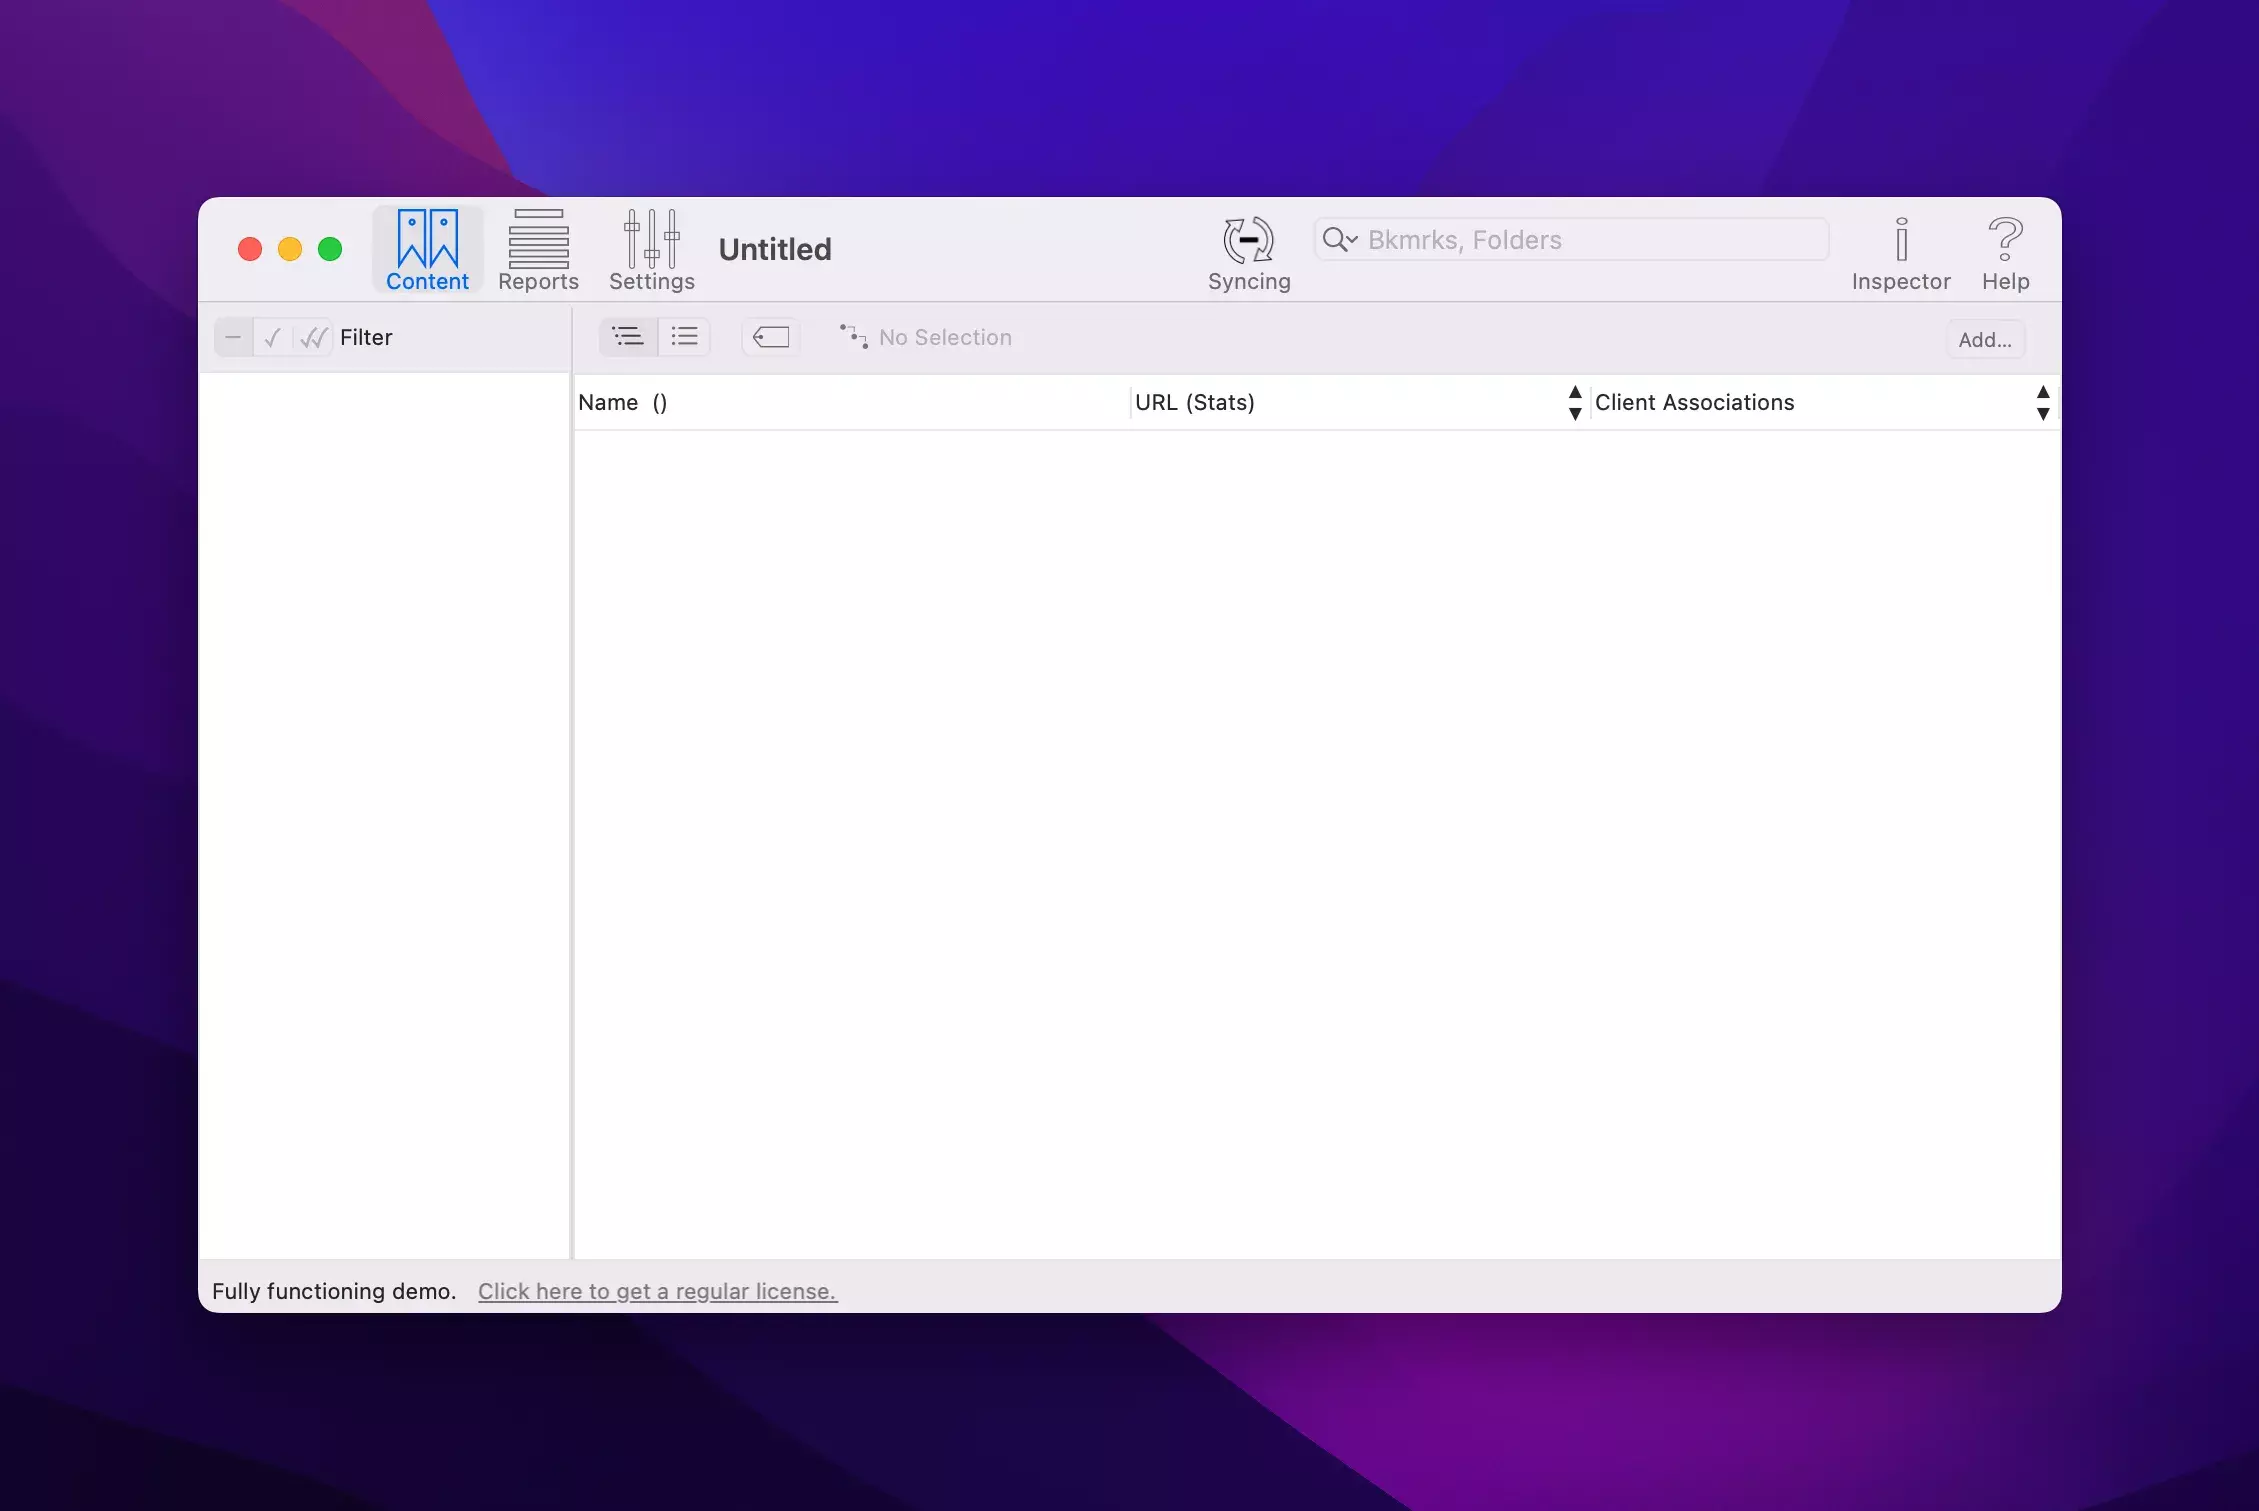
Task: Switch to flat bulleted list view
Action: point(684,337)
